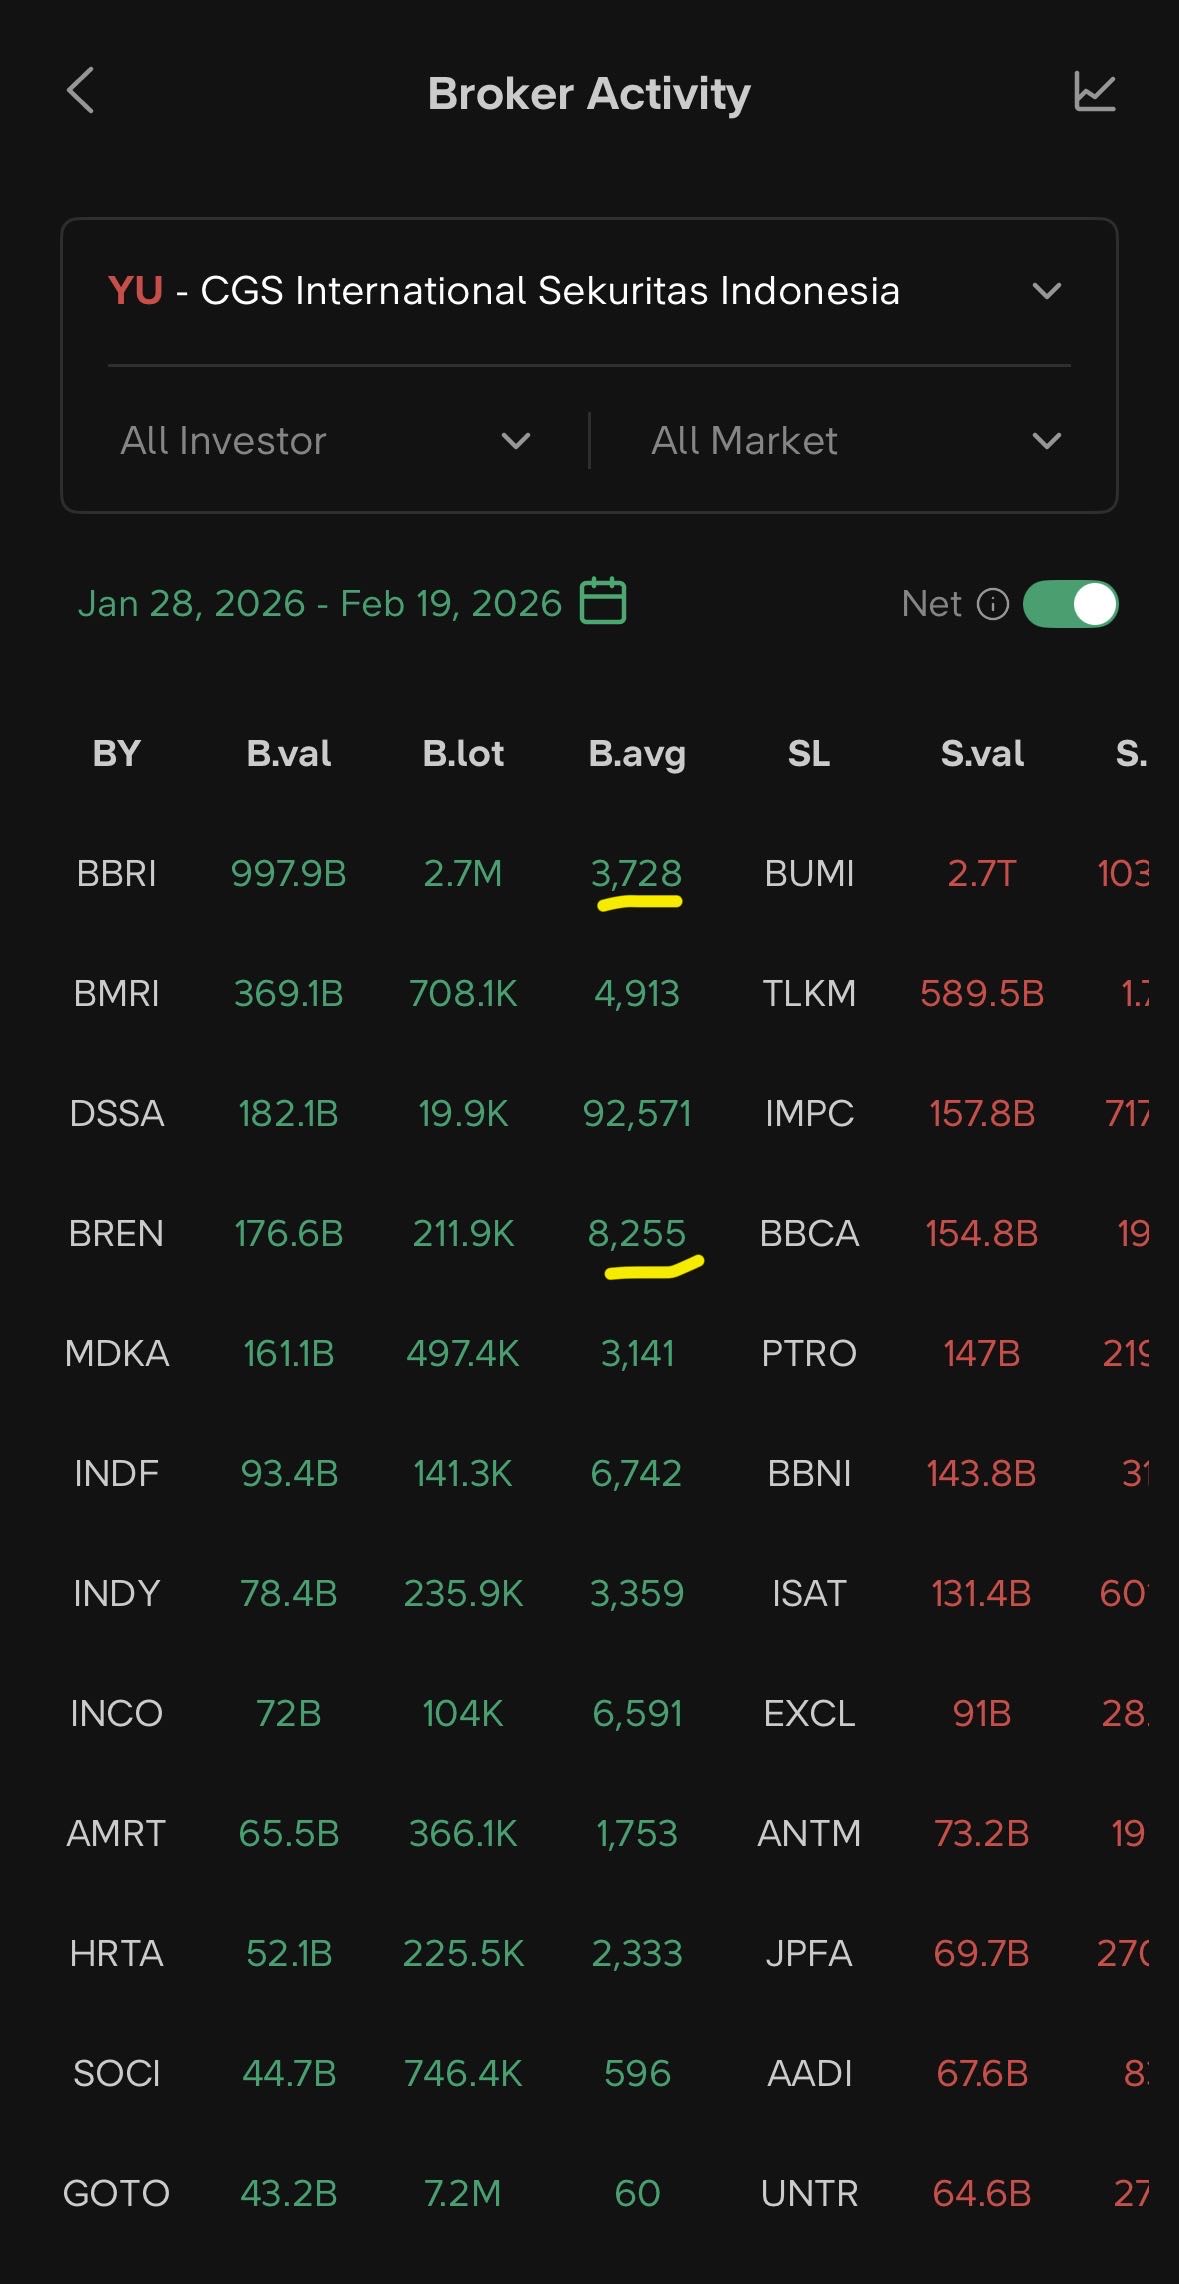Click the B.lot column header
This screenshot has height=2284, width=1179.
[463, 753]
